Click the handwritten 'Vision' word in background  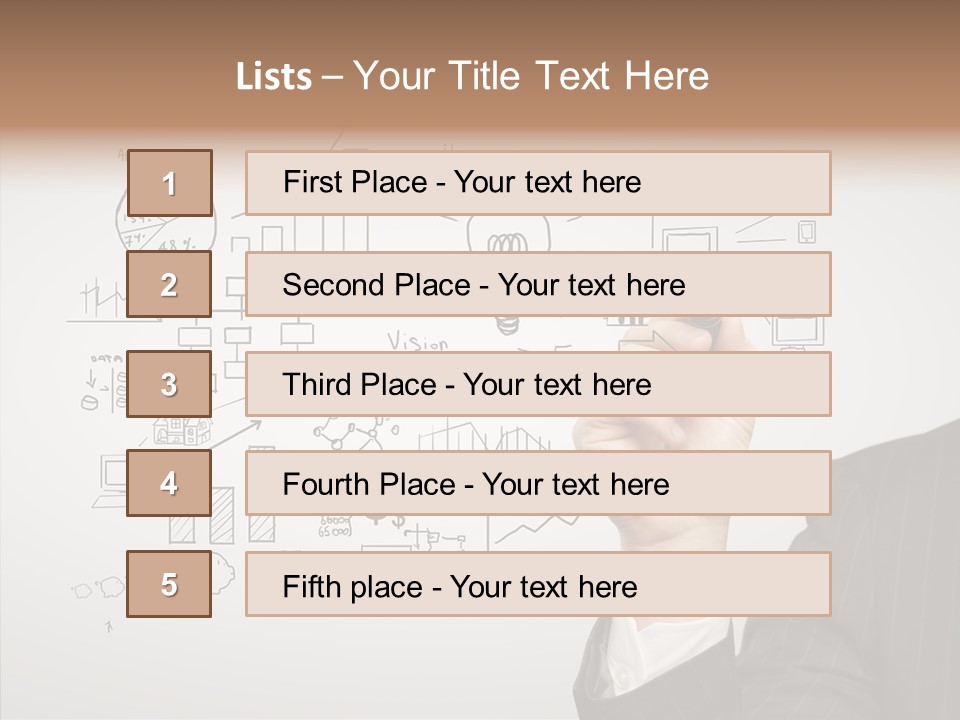click(x=418, y=342)
